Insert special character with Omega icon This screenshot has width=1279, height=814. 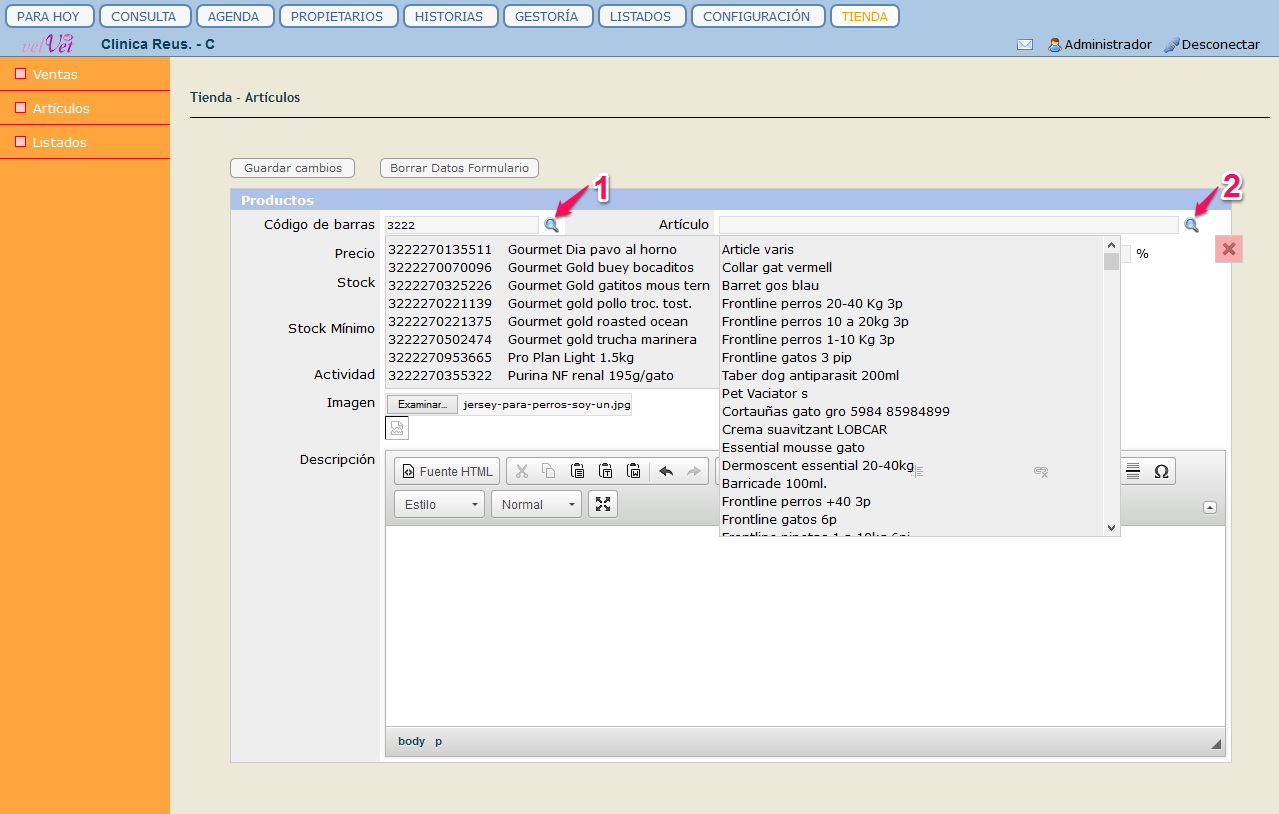pos(1161,471)
